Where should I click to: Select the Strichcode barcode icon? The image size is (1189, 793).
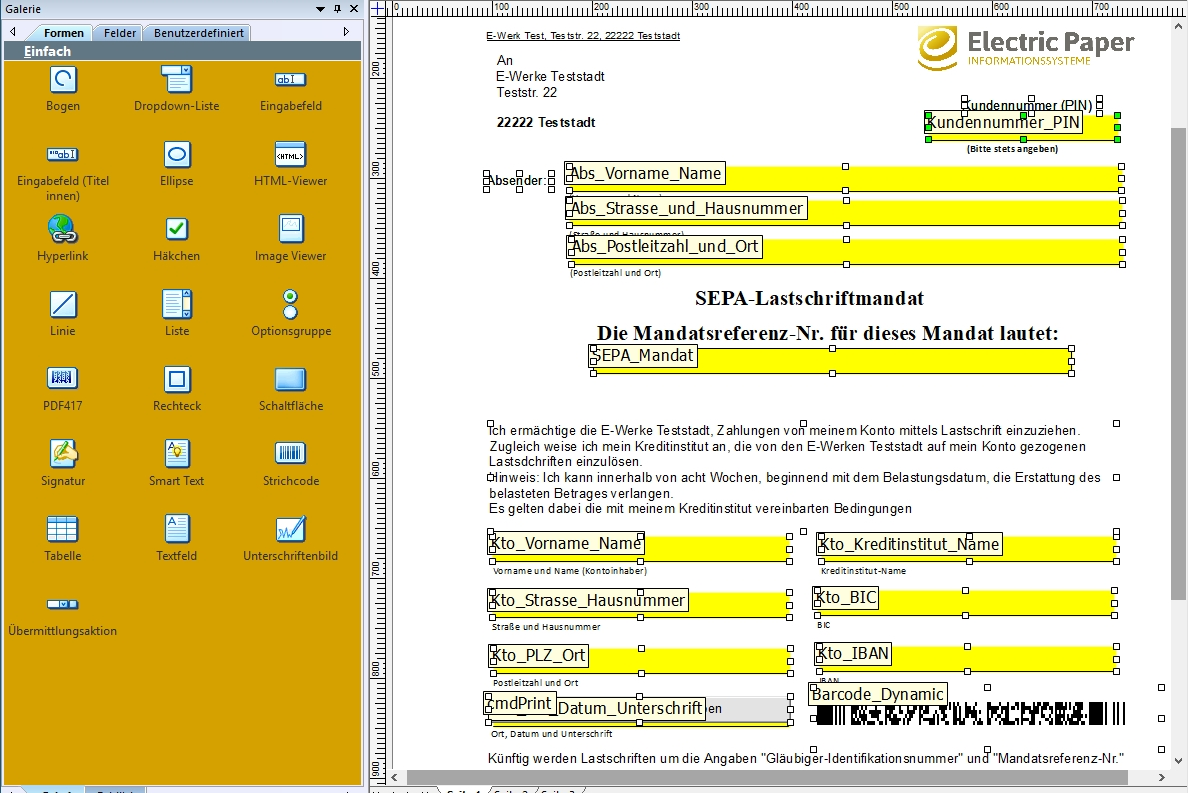[x=290, y=453]
